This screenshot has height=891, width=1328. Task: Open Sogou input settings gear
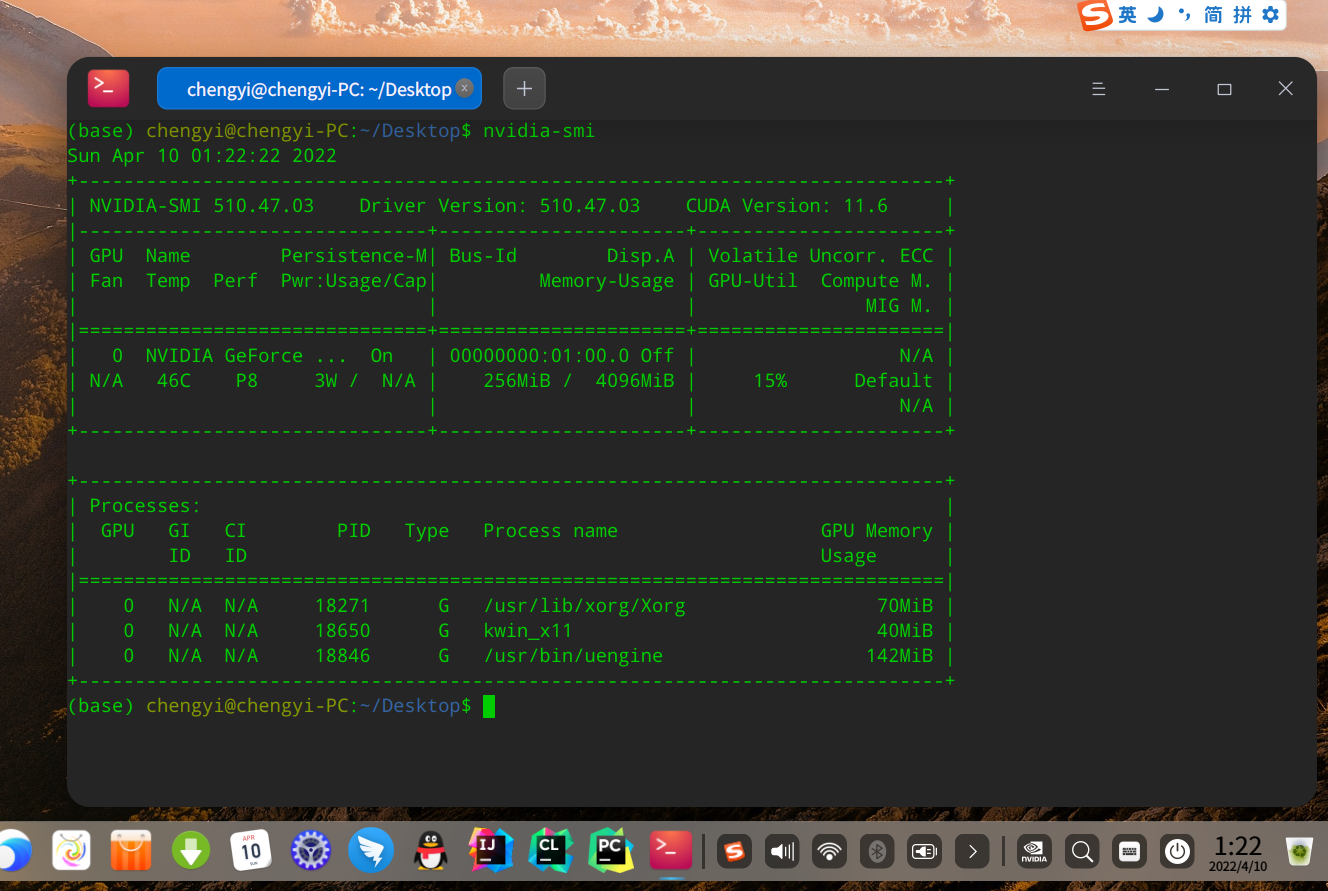pos(1271,14)
